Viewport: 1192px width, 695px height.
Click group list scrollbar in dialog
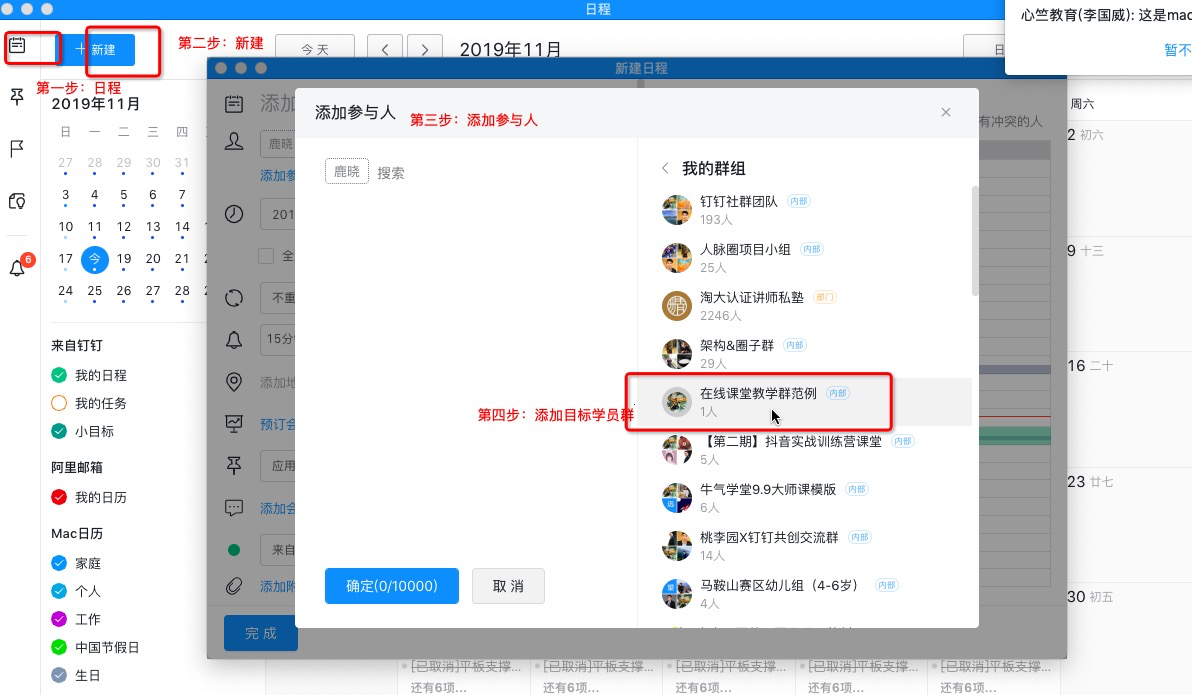coord(975,241)
